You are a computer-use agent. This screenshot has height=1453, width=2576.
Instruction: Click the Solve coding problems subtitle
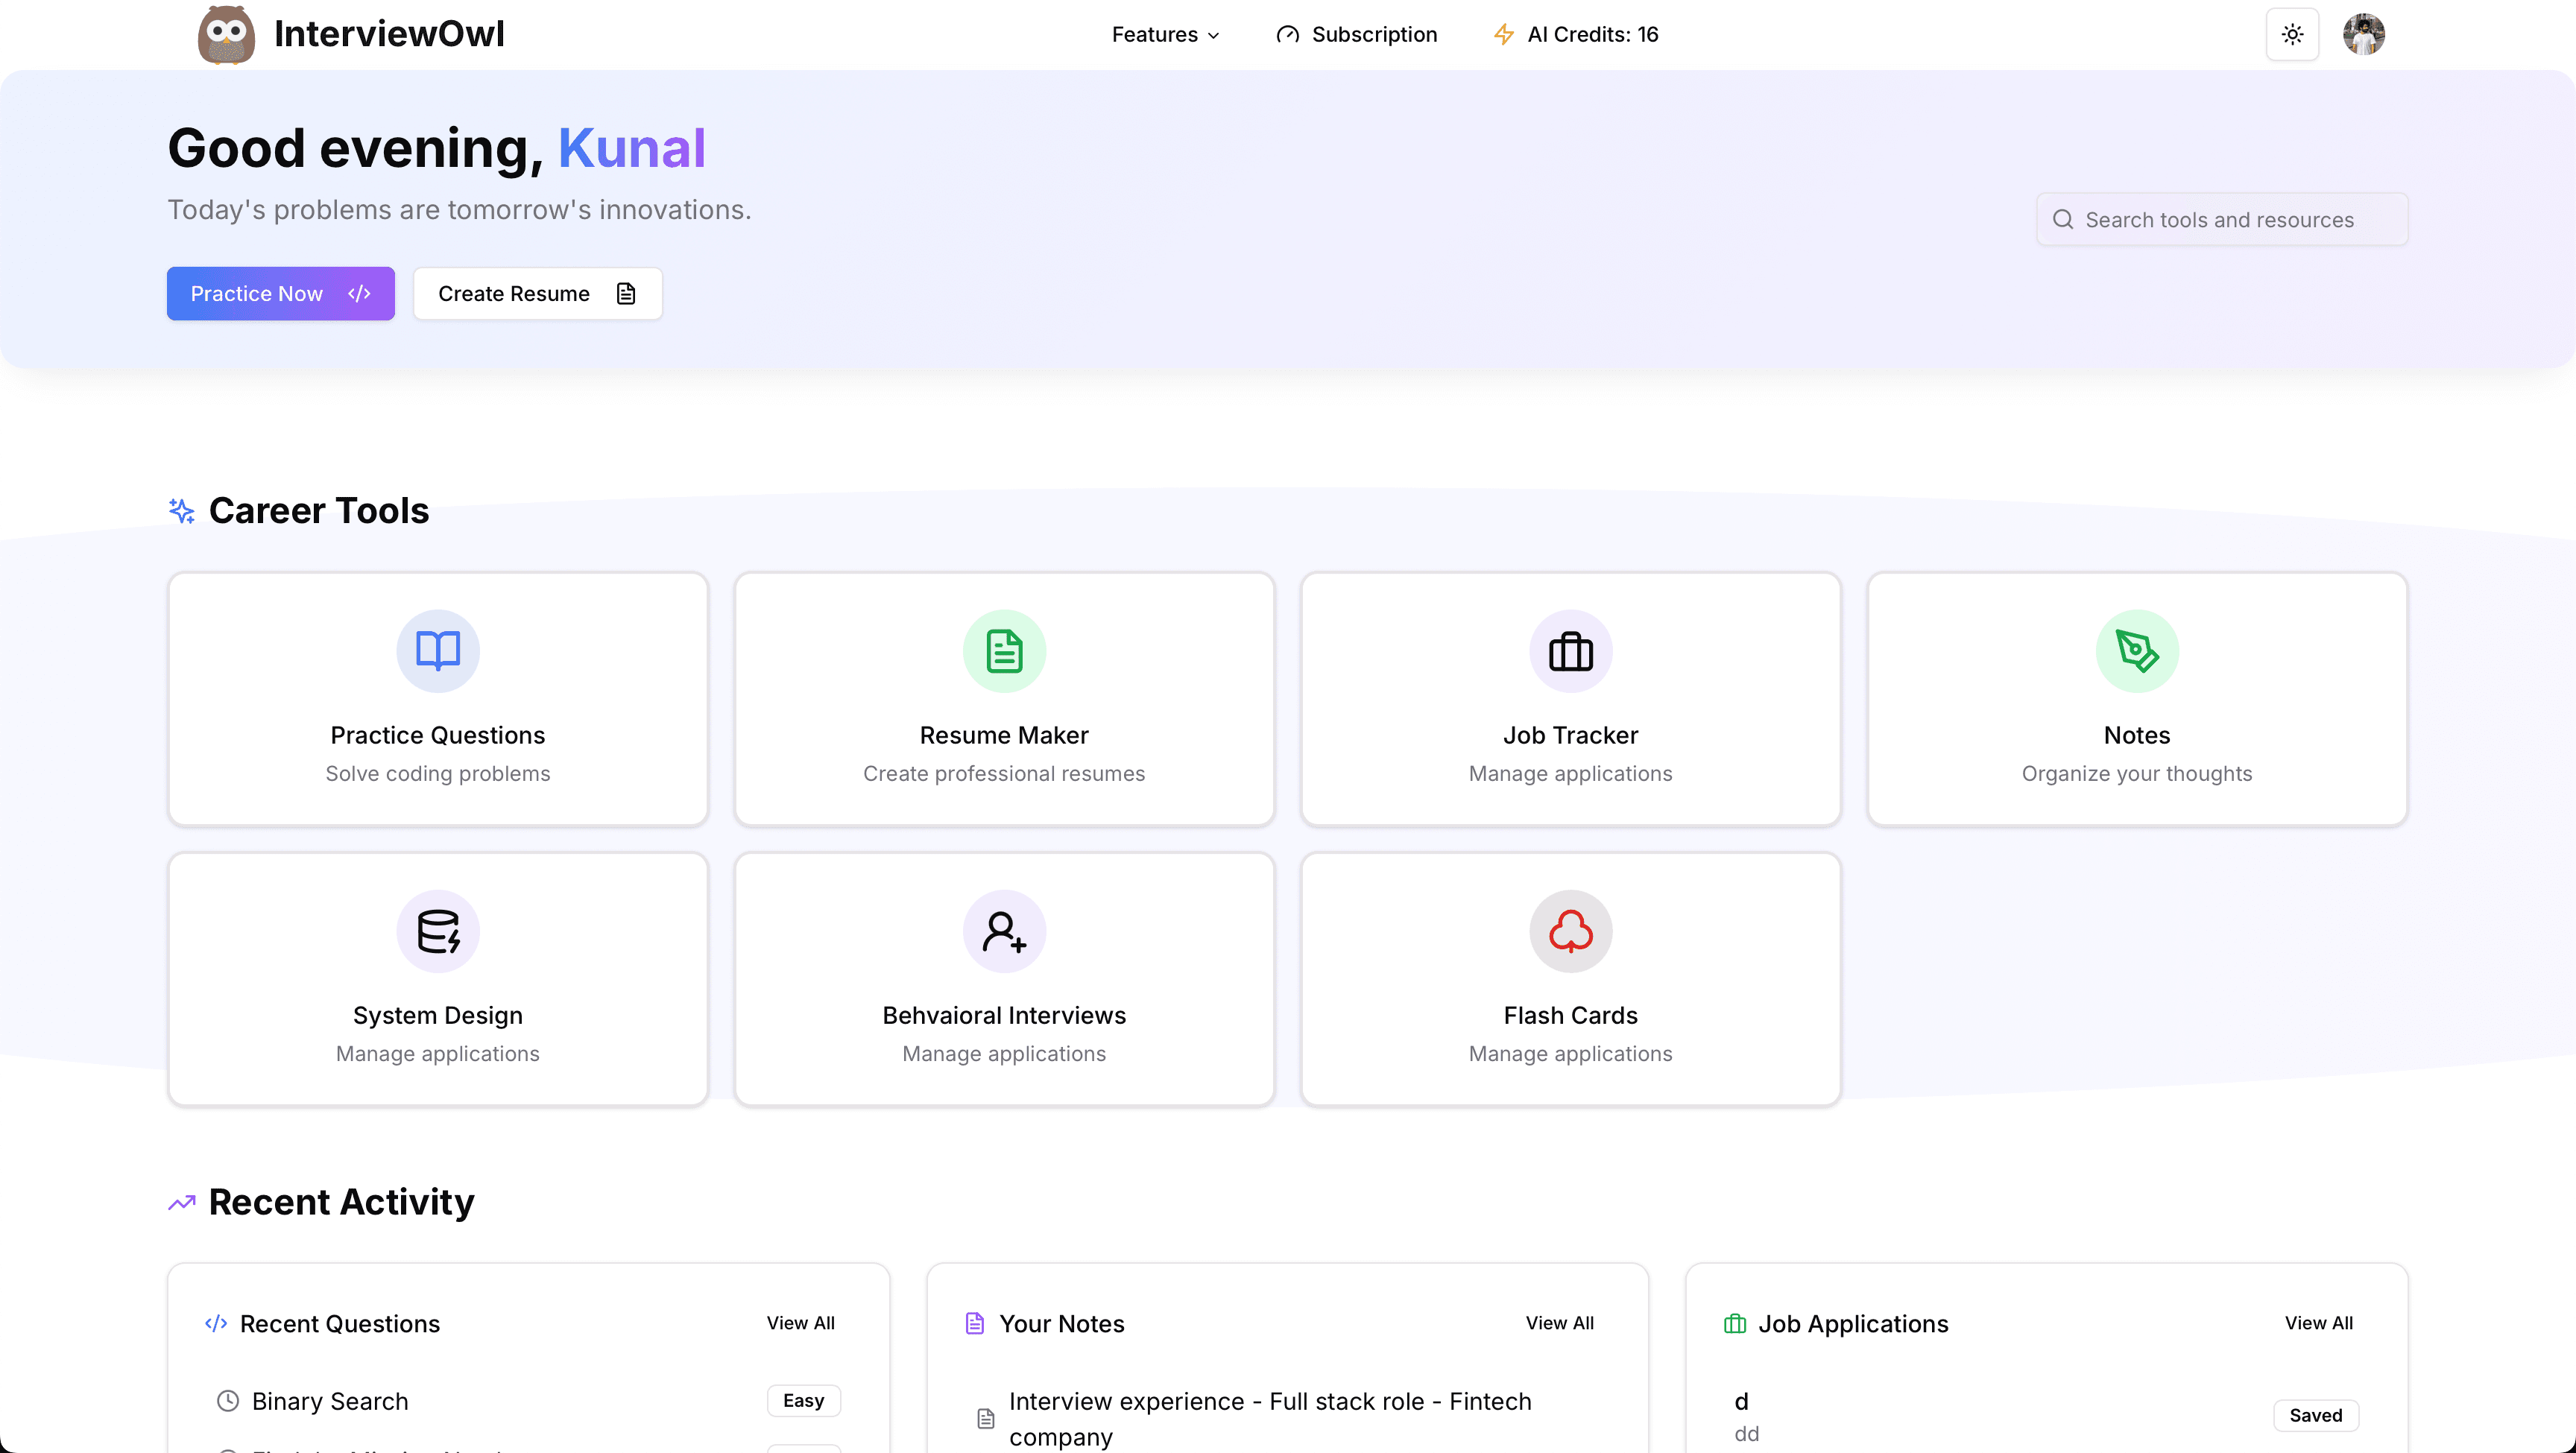click(438, 773)
